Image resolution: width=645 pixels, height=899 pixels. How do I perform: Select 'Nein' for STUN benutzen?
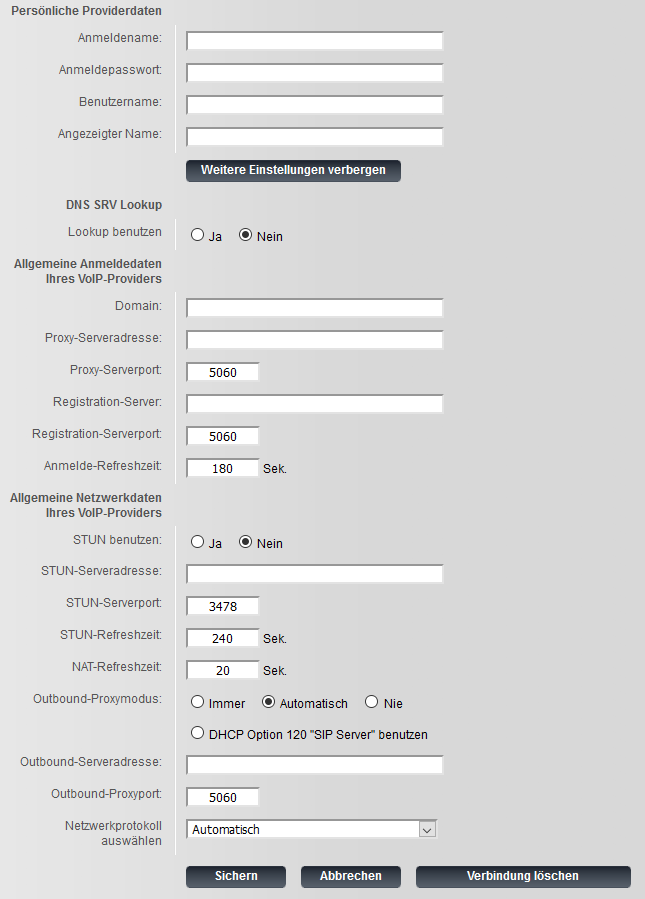(x=245, y=543)
